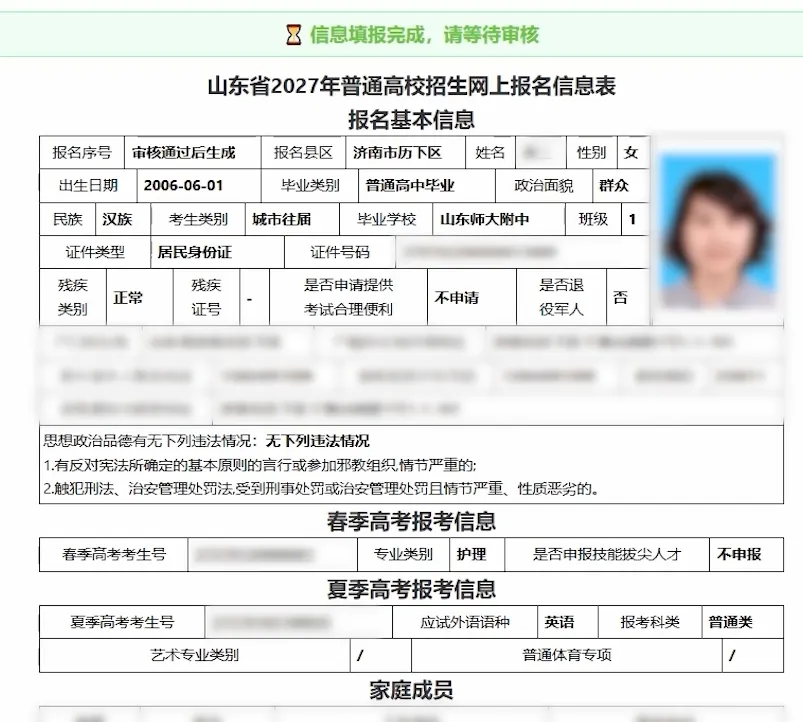Click the text 无下列违法情况
The image size is (803, 722).
(318, 441)
